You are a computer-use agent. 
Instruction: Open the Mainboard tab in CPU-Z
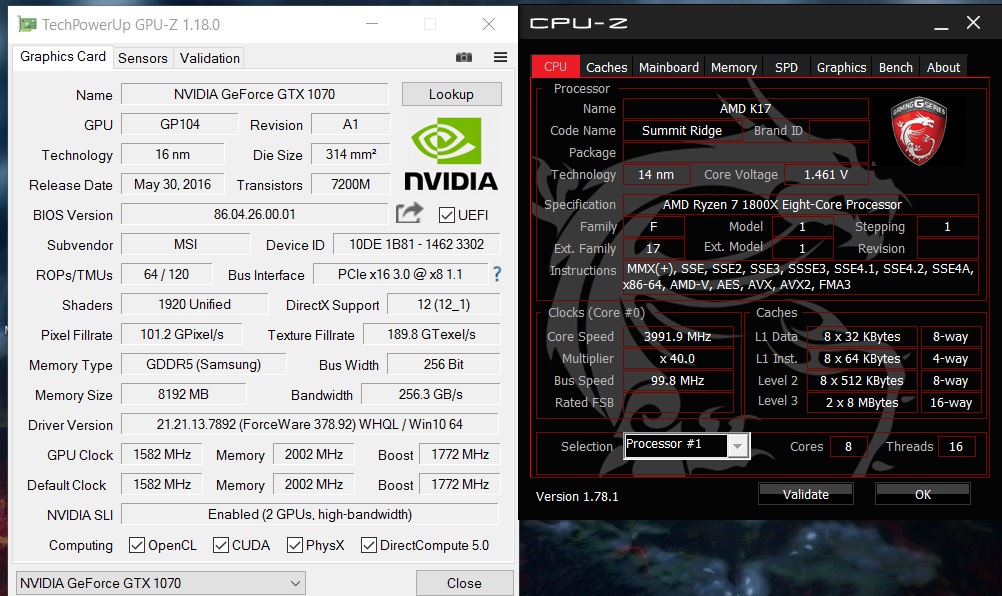668,67
